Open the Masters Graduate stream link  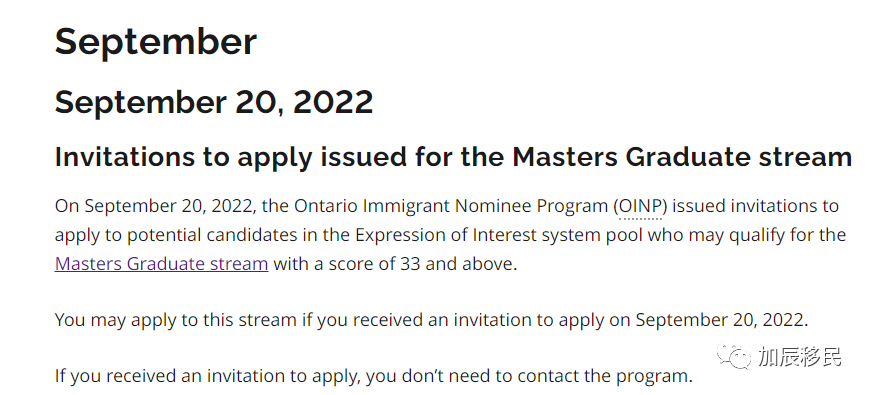161,264
